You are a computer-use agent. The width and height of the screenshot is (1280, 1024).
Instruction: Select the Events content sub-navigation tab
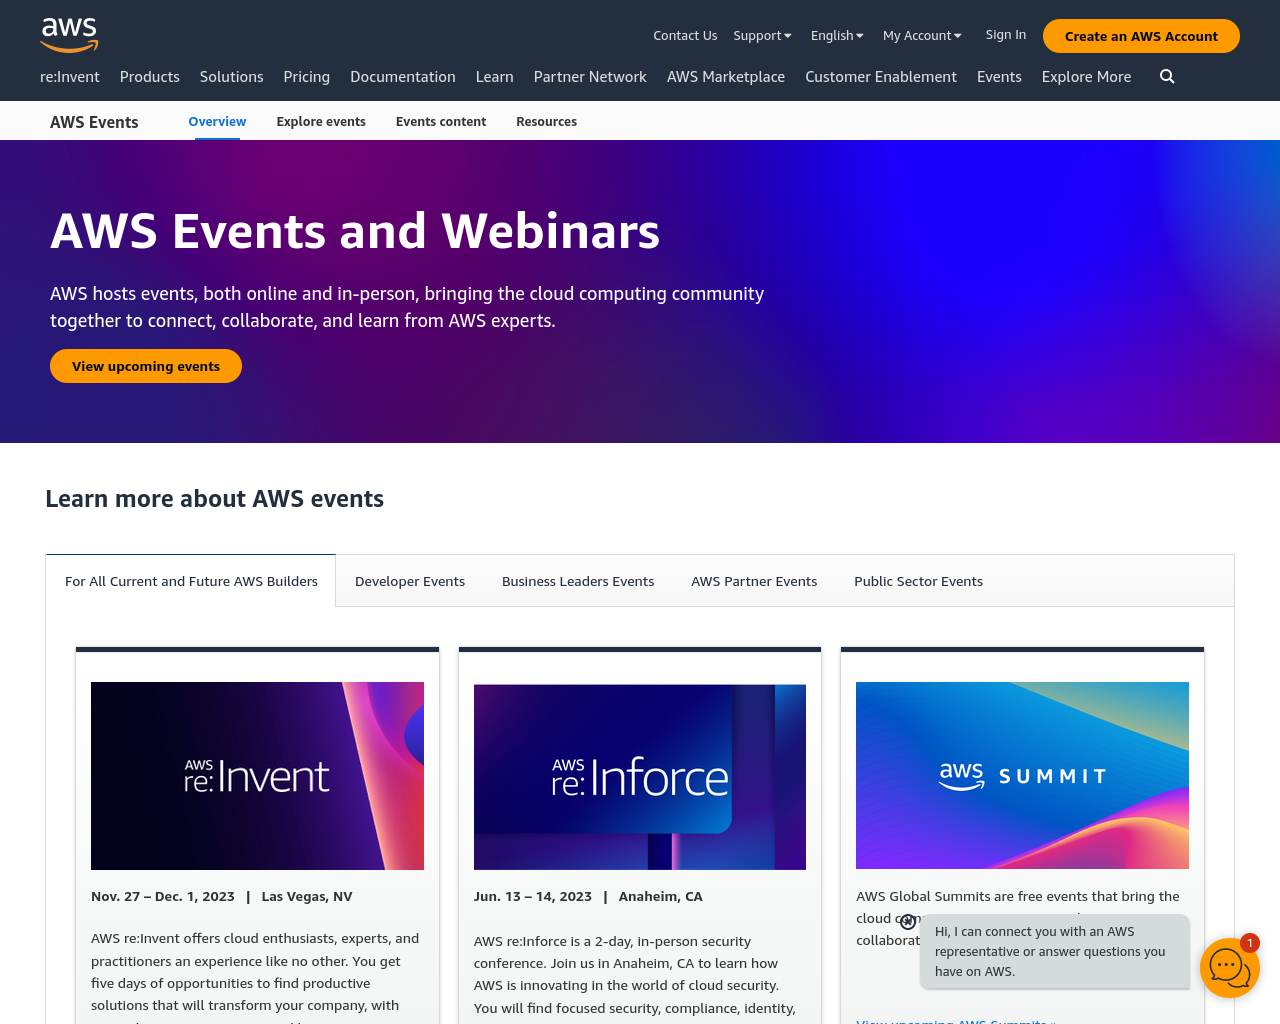[441, 121]
